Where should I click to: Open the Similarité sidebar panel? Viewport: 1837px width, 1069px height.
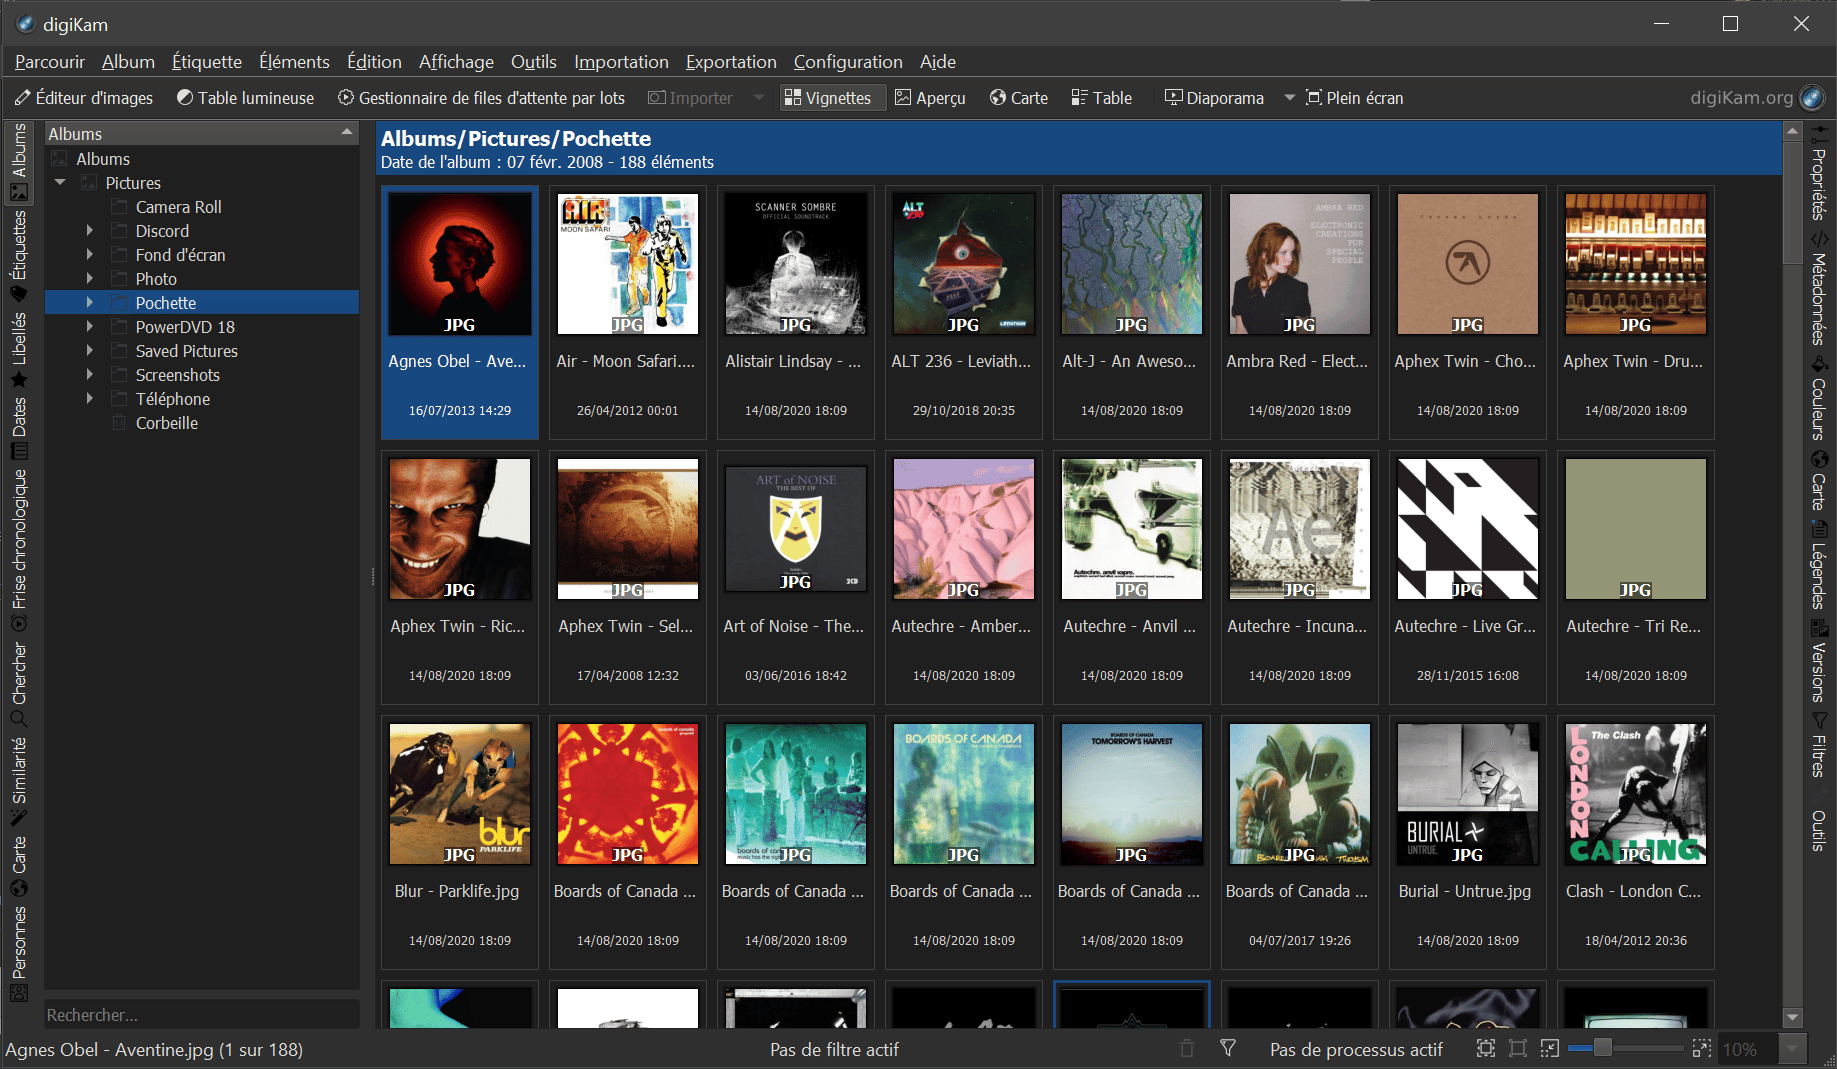19,781
